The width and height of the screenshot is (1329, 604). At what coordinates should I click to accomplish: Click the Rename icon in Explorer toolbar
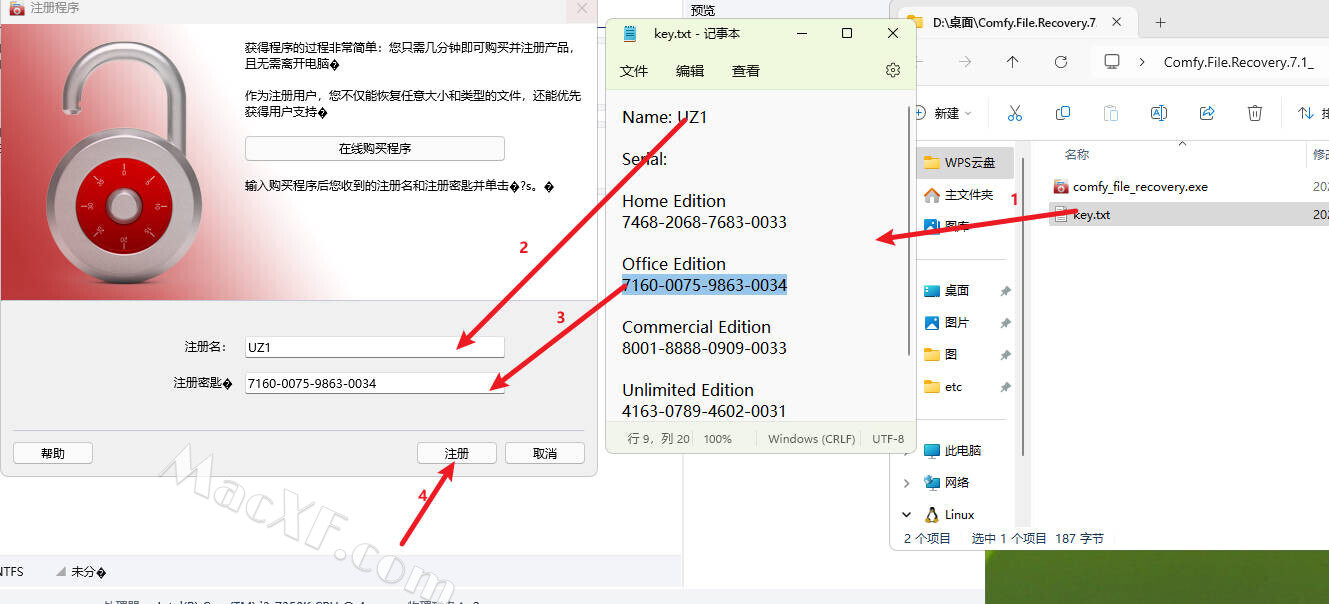click(1159, 113)
